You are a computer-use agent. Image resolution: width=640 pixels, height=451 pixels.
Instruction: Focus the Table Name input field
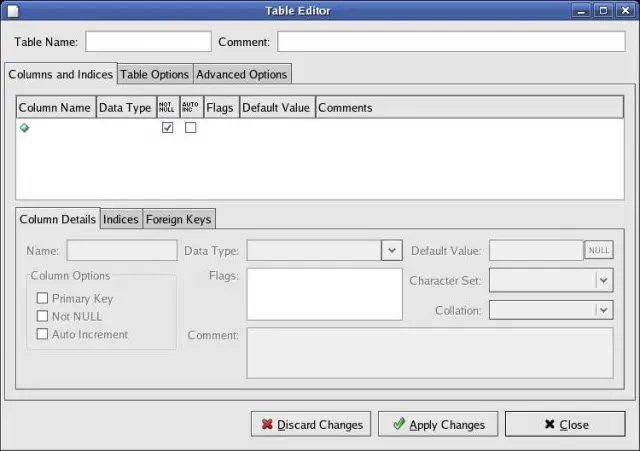(x=149, y=42)
